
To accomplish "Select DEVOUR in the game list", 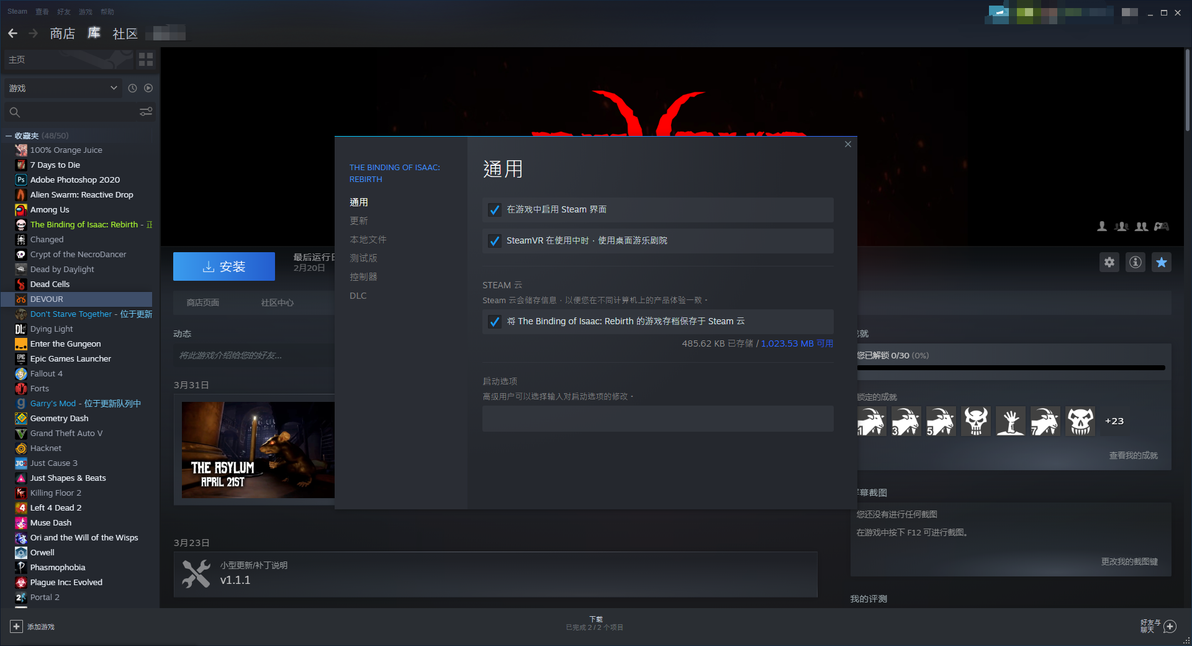I will [x=78, y=299].
